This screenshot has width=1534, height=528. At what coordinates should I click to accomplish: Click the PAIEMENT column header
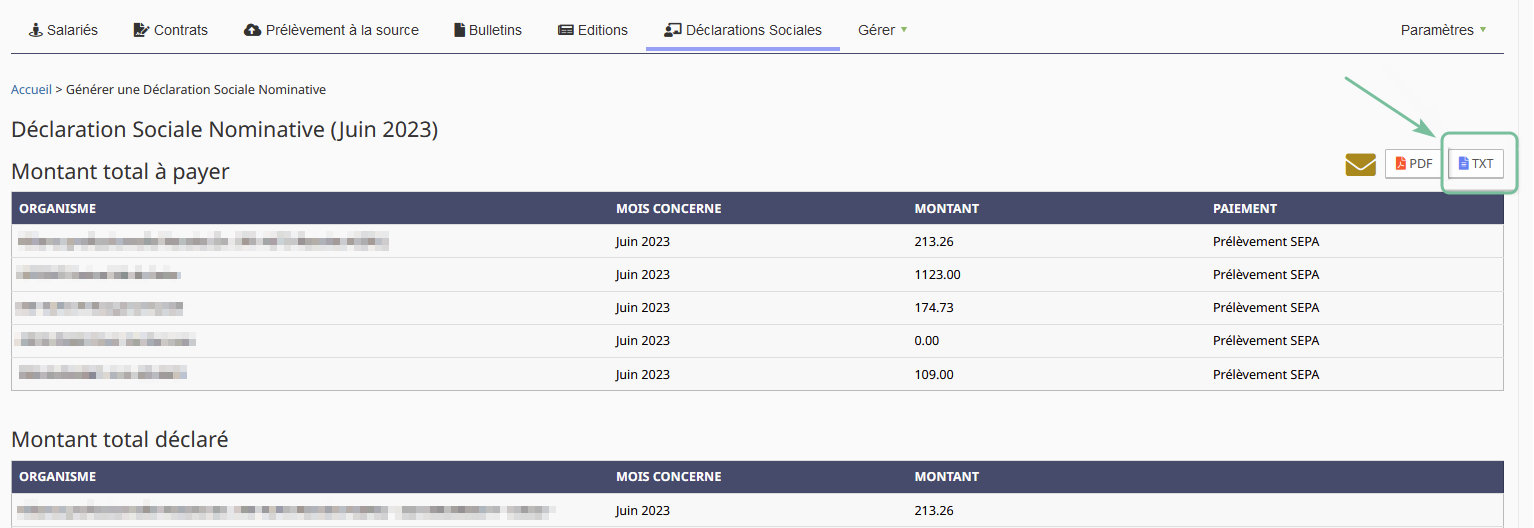[x=1244, y=209]
